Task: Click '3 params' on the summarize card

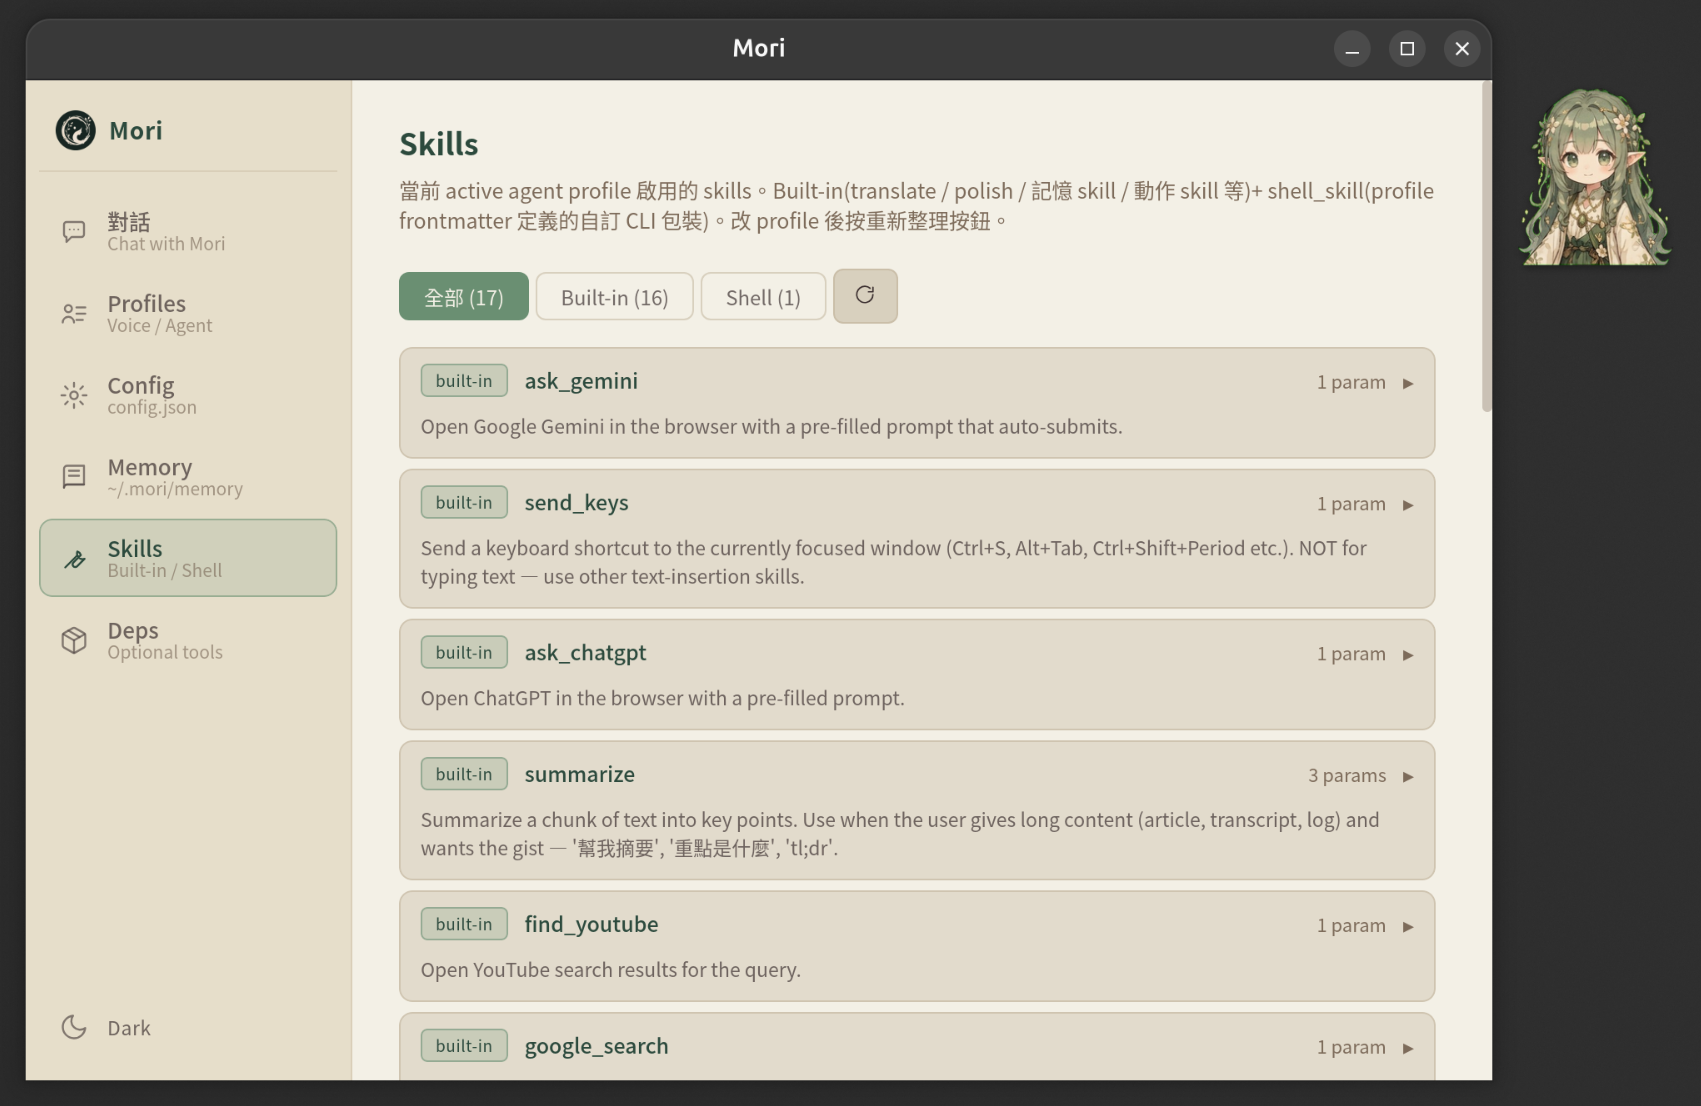Action: tap(1347, 776)
